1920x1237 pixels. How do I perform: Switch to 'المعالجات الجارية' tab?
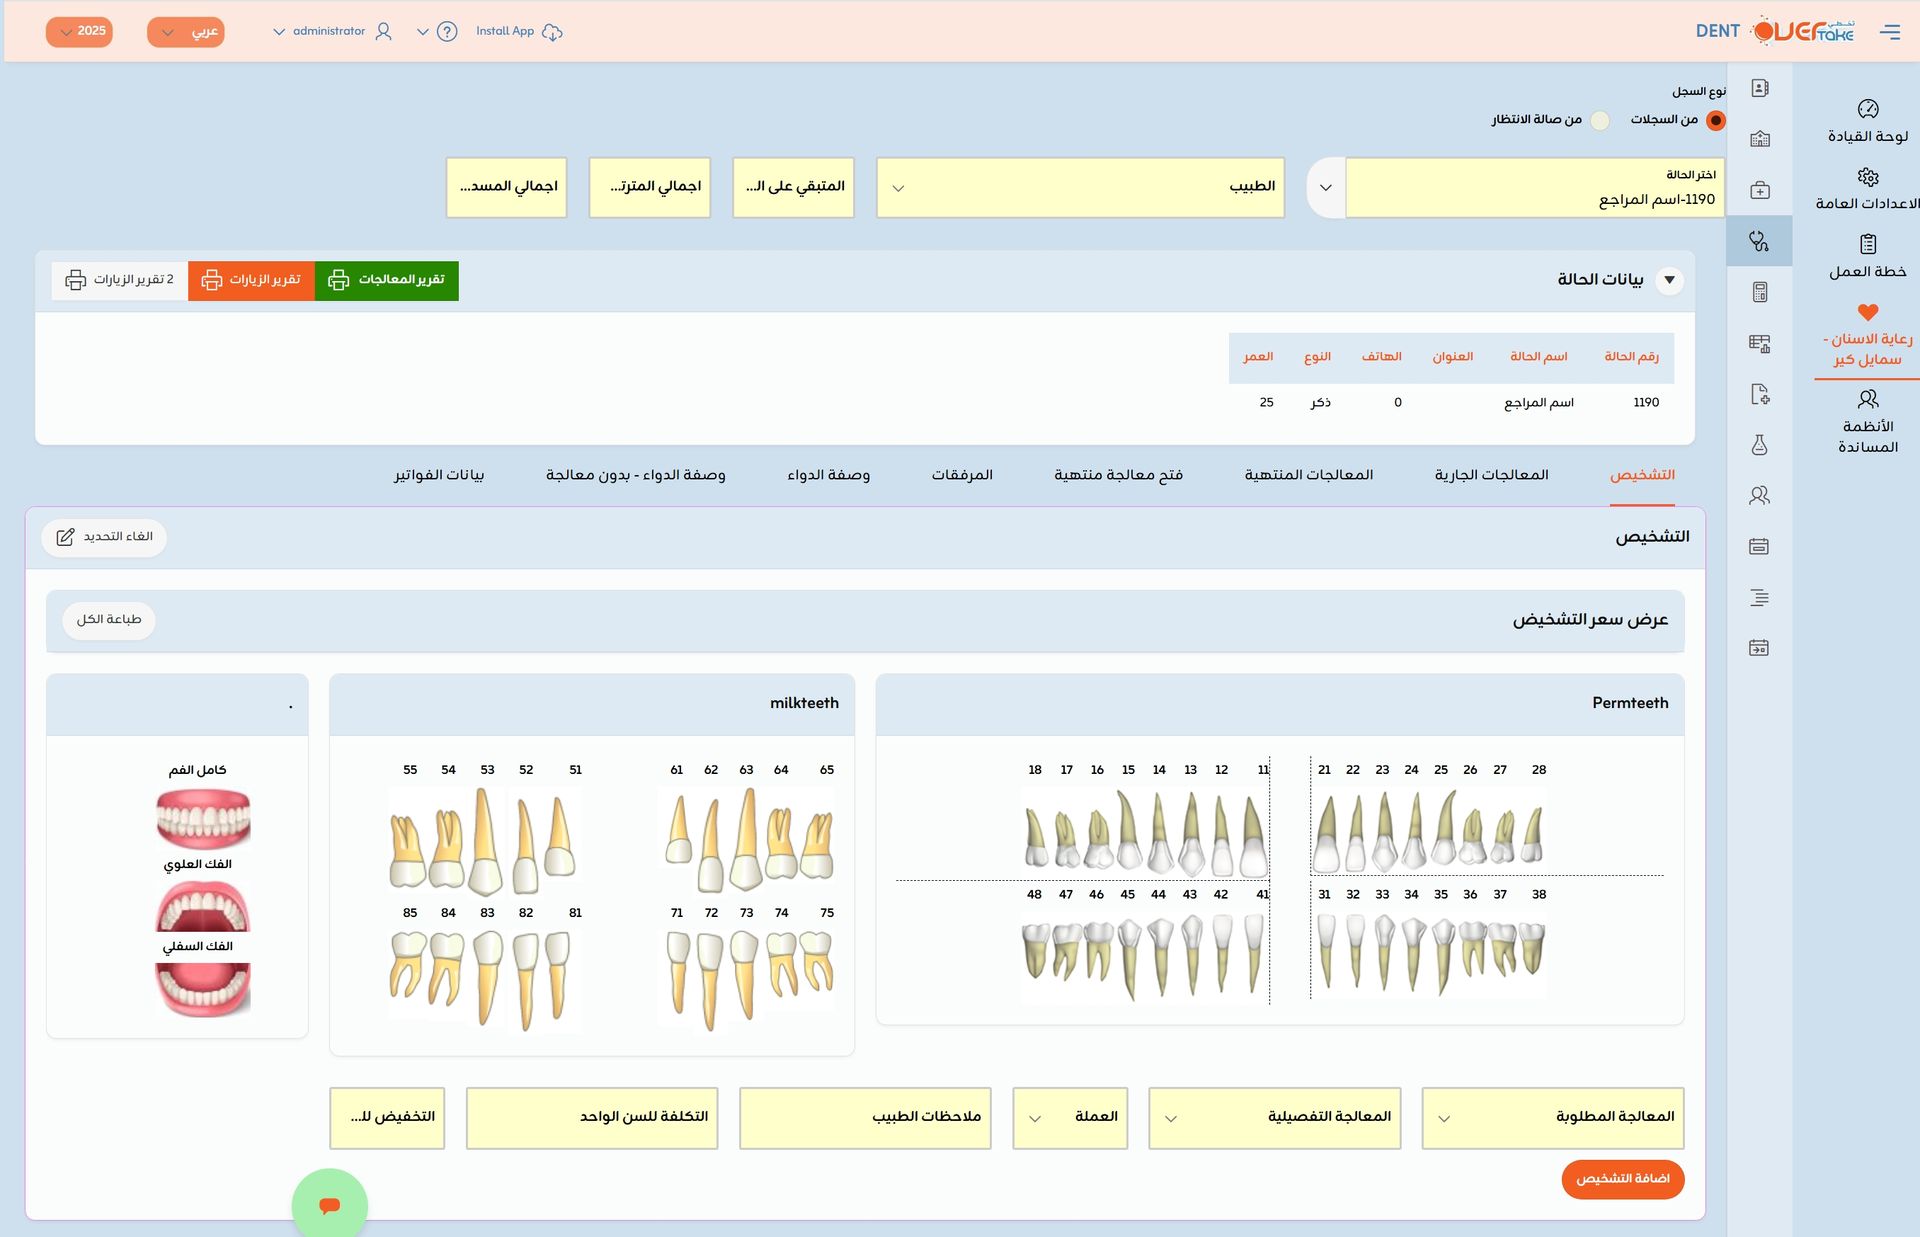1491,474
